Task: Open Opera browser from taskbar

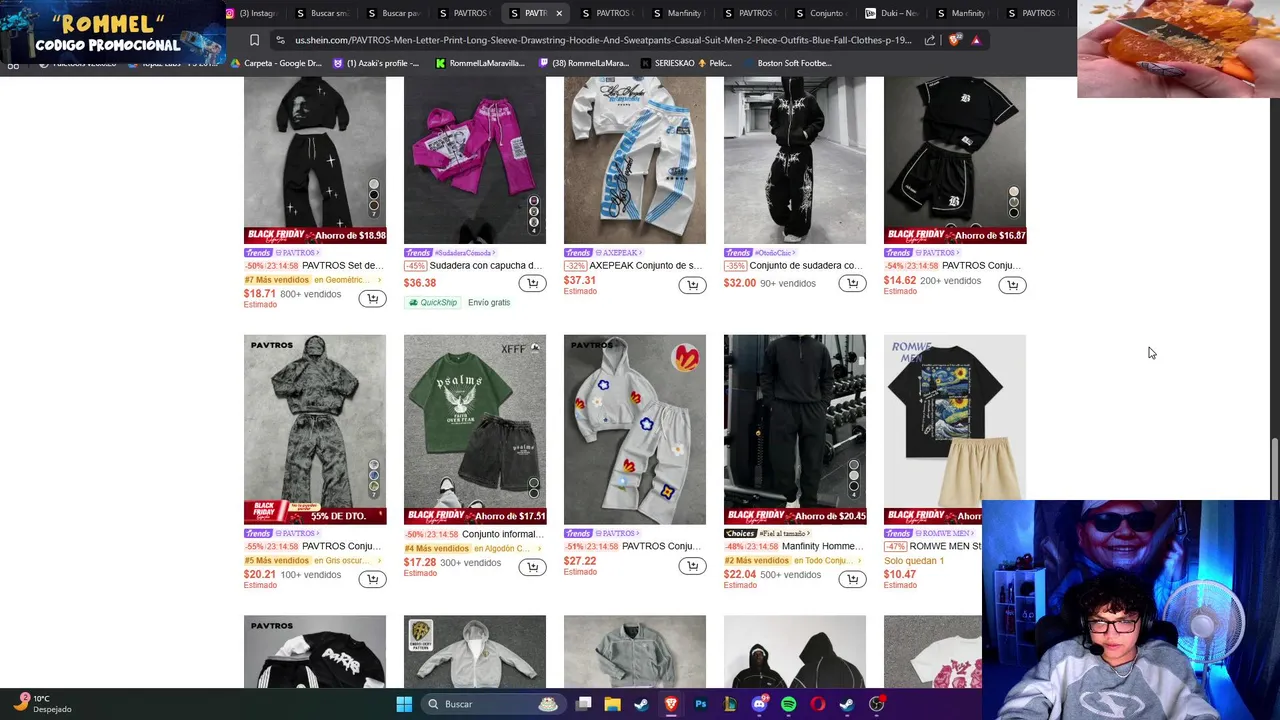Action: (x=818, y=704)
